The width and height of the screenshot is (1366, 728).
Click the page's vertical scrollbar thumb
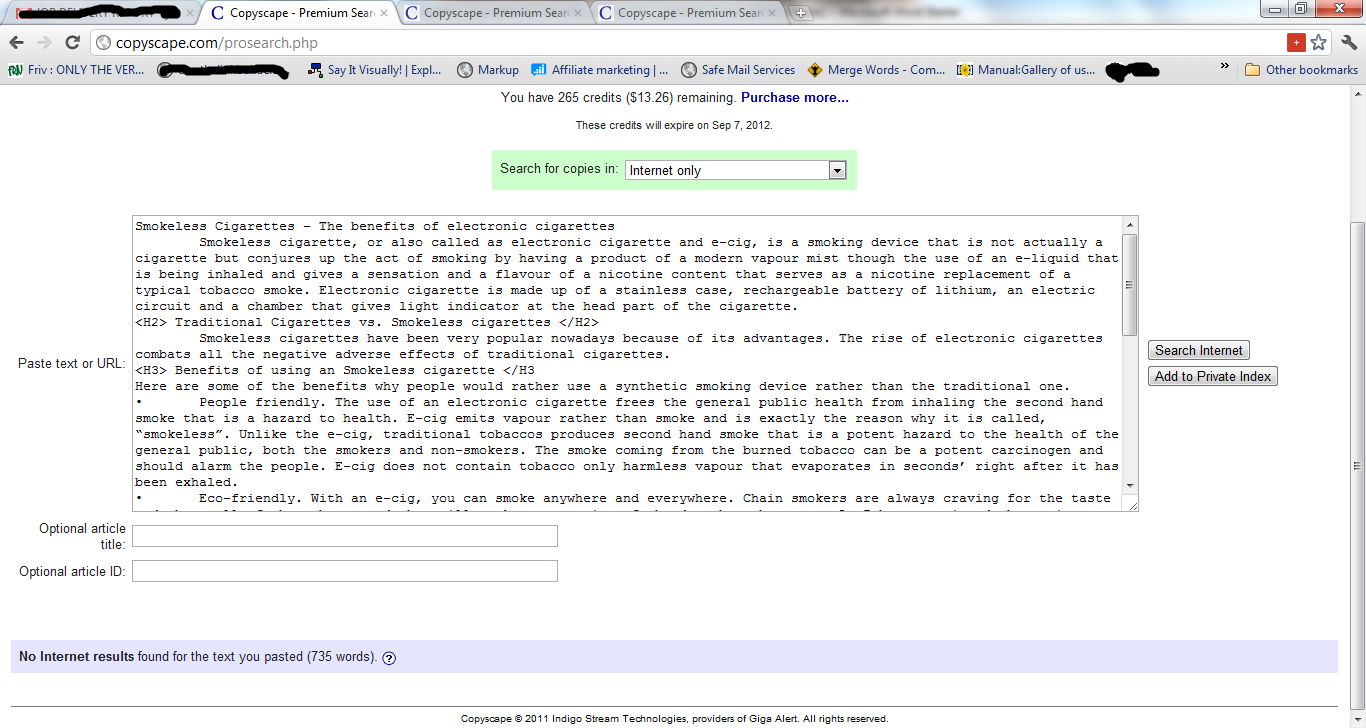[x=1357, y=465]
